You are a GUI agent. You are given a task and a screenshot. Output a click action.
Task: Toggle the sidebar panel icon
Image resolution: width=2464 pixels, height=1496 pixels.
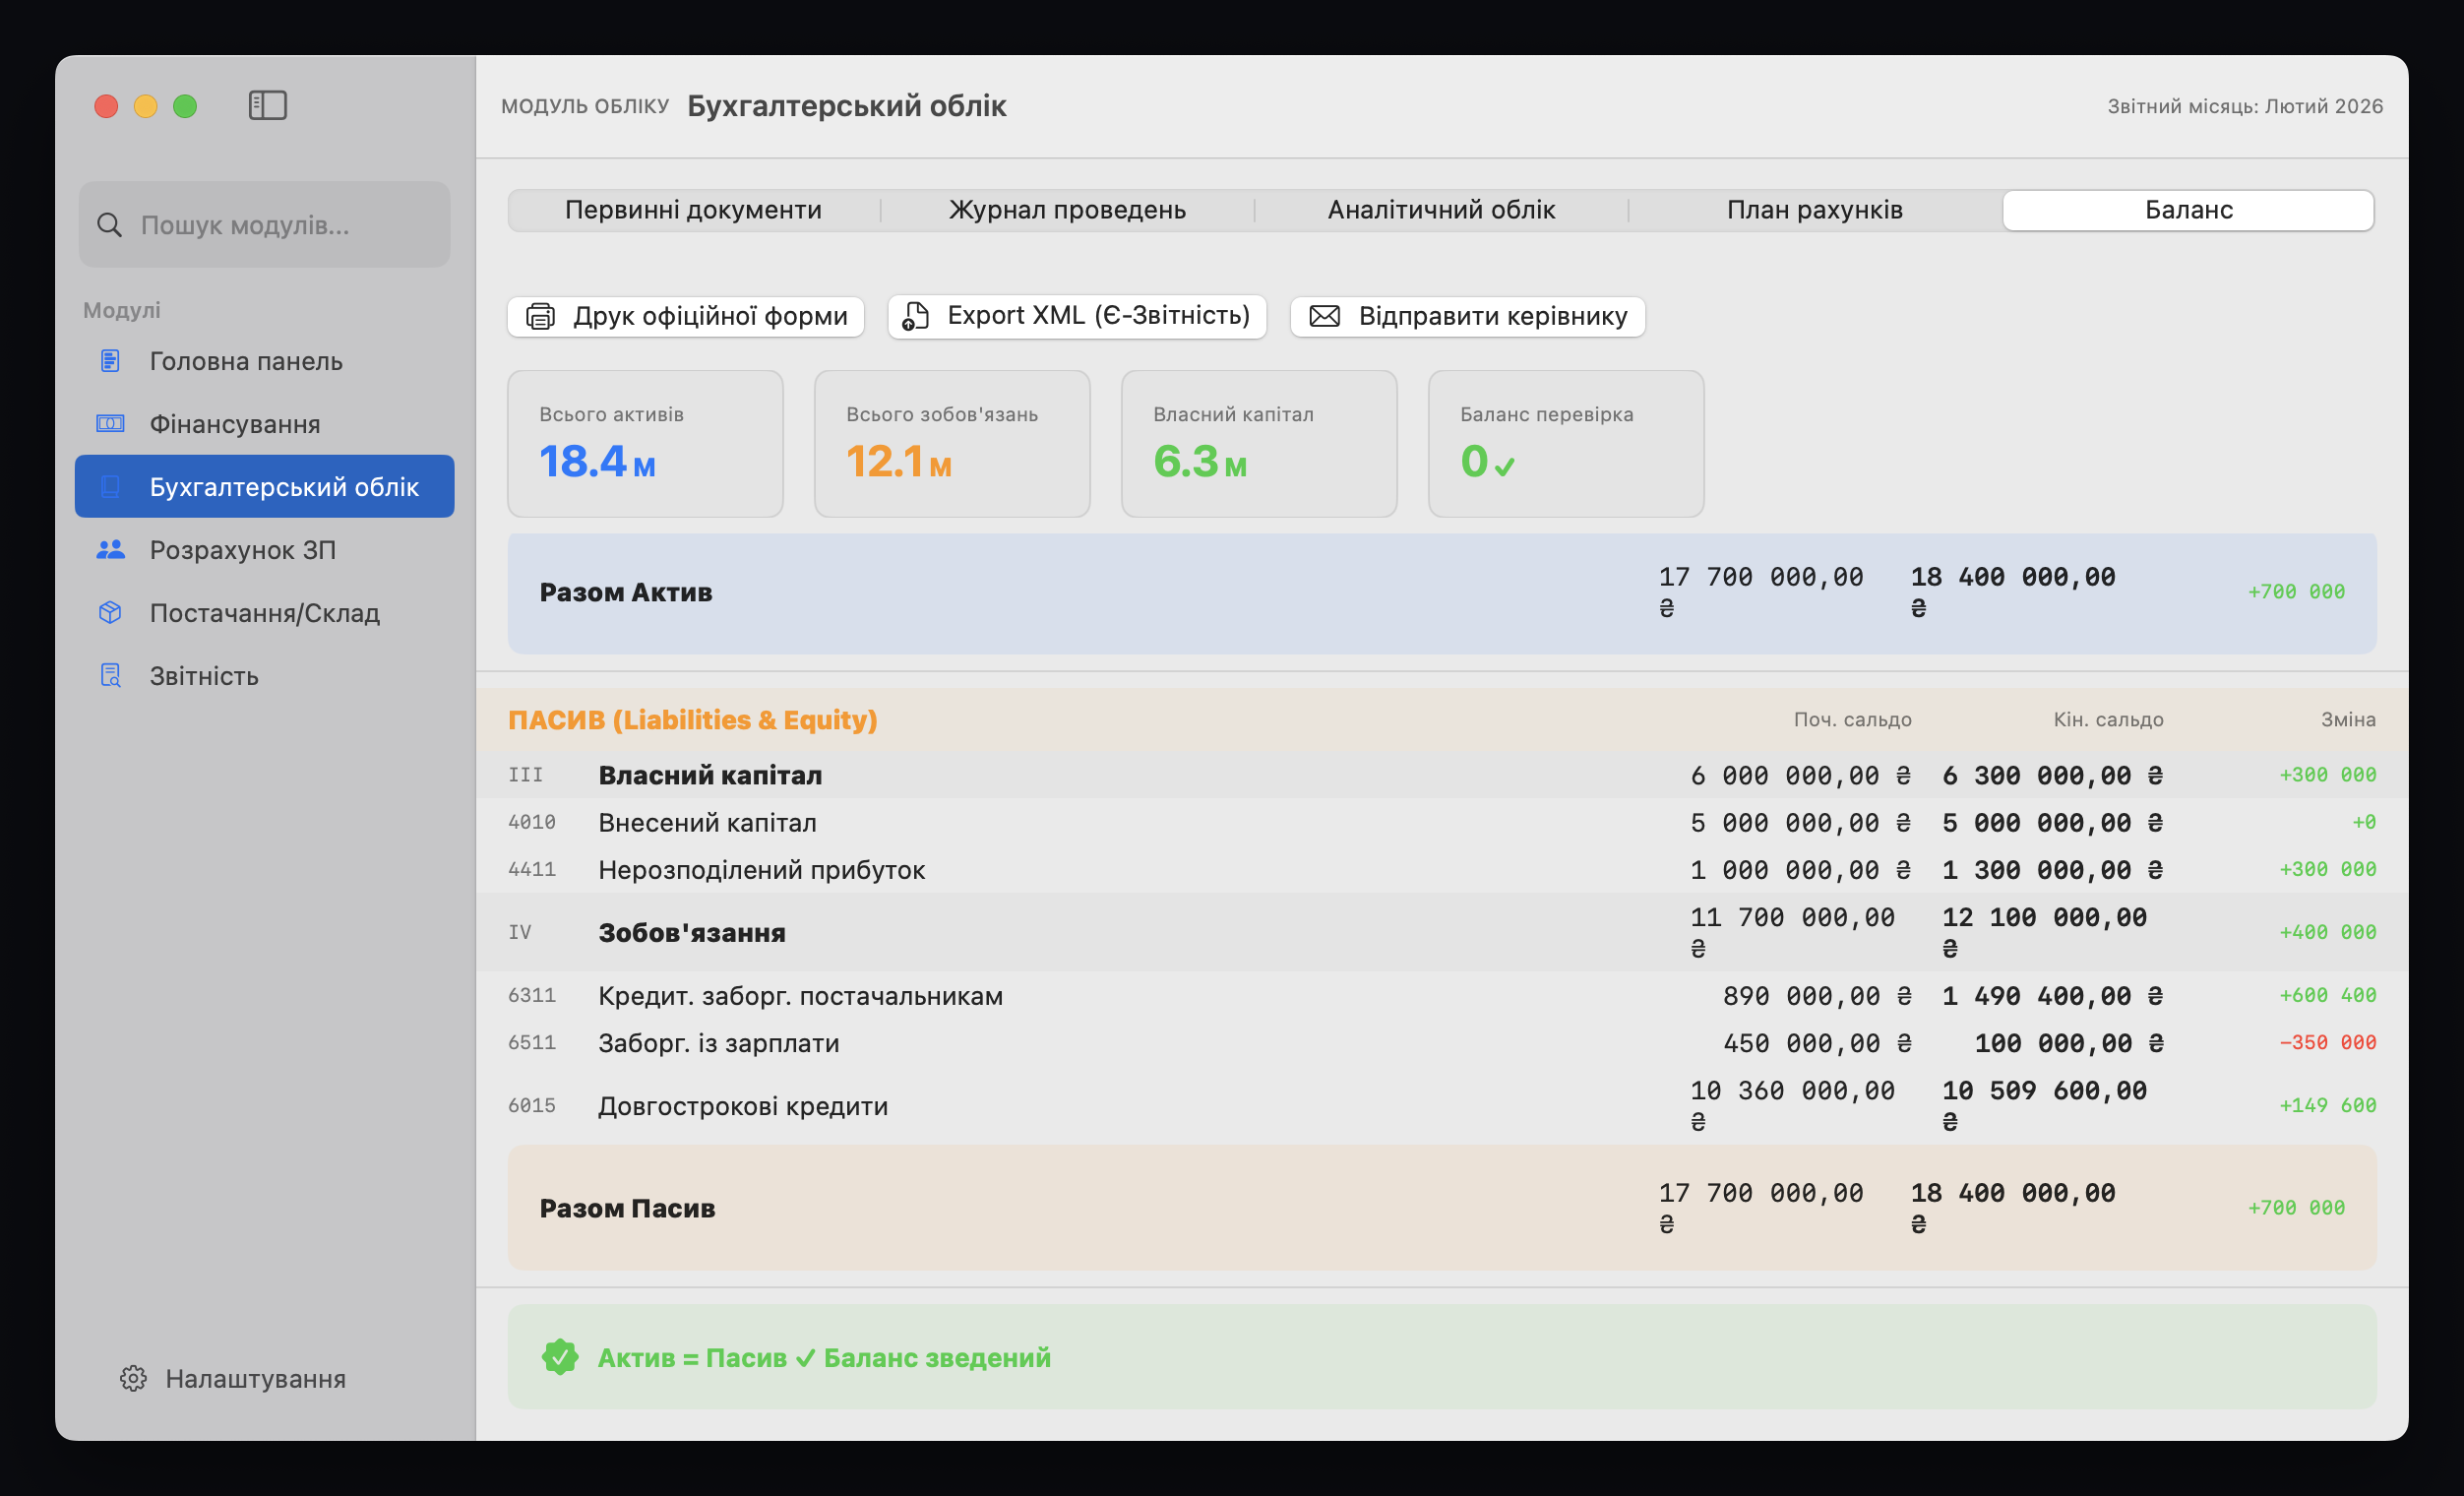pos(267,105)
